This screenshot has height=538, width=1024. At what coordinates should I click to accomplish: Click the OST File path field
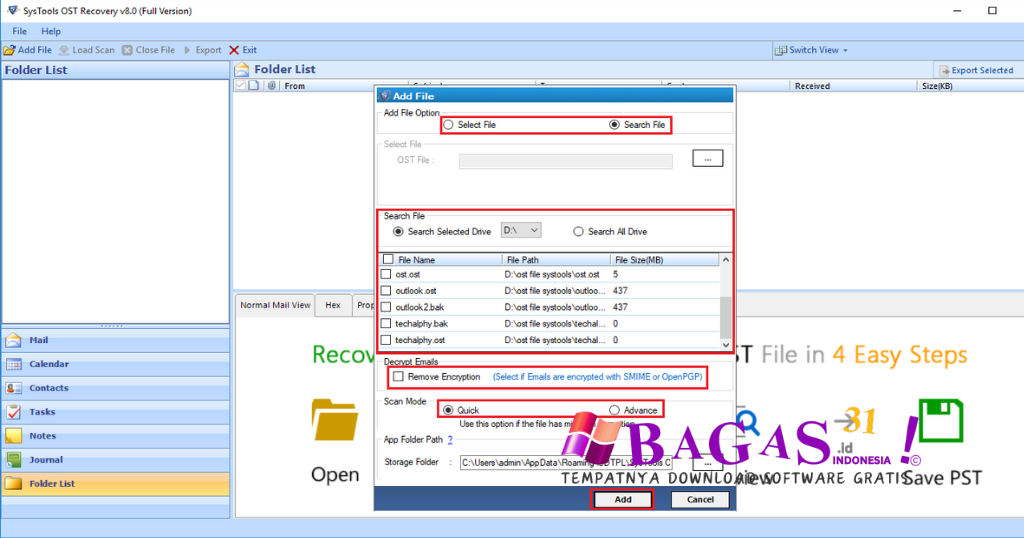tap(566, 161)
